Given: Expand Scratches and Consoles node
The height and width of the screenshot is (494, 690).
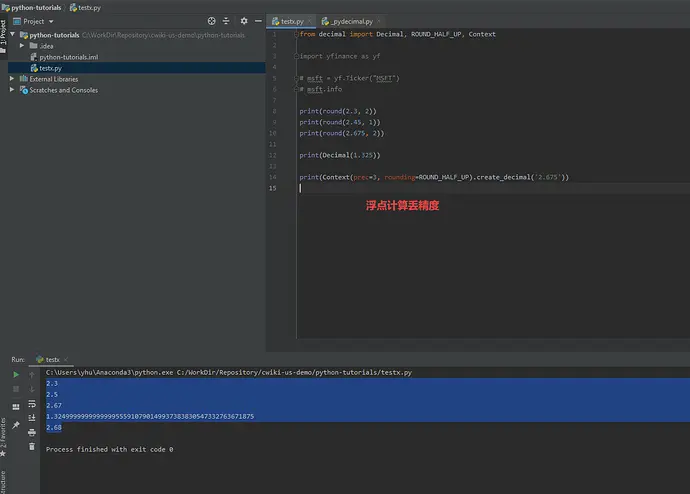Looking at the screenshot, I should [12, 89].
